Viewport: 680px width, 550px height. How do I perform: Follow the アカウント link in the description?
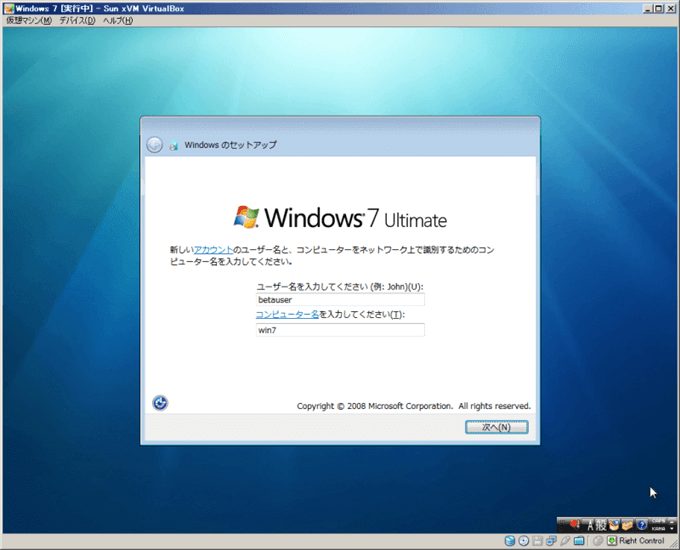coord(214,250)
